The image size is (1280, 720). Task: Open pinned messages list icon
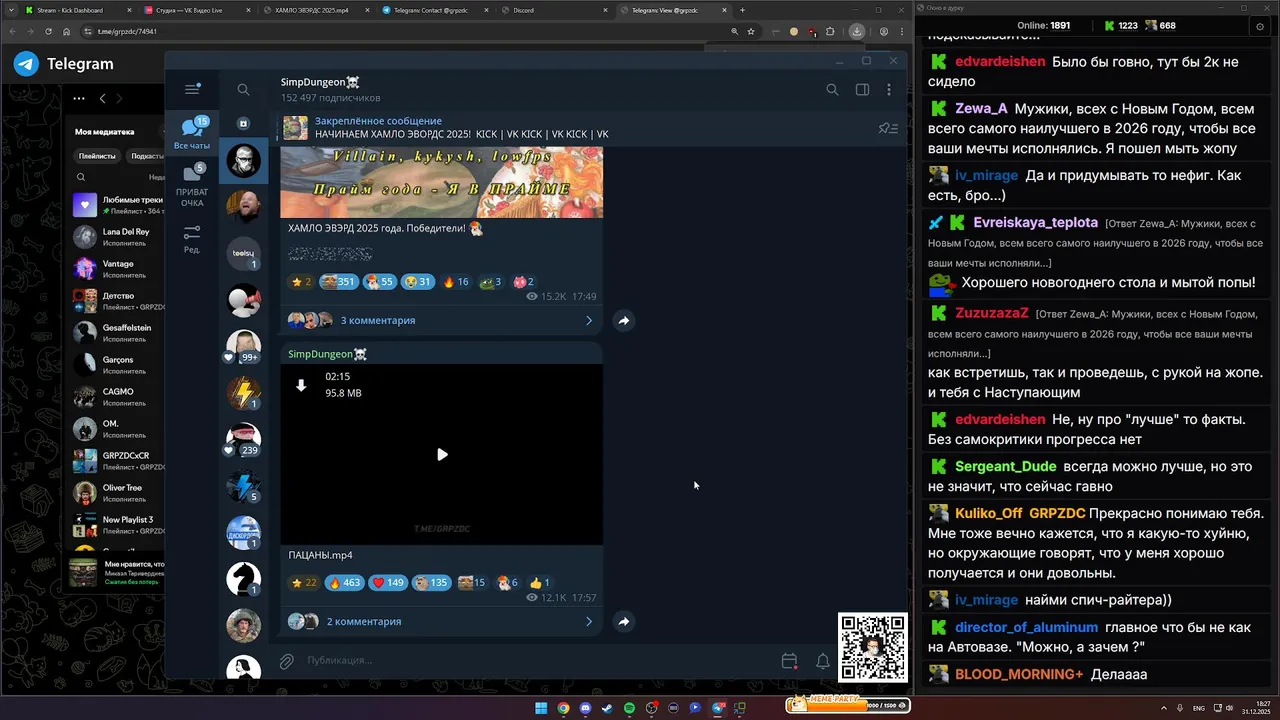[x=887, y=128]
